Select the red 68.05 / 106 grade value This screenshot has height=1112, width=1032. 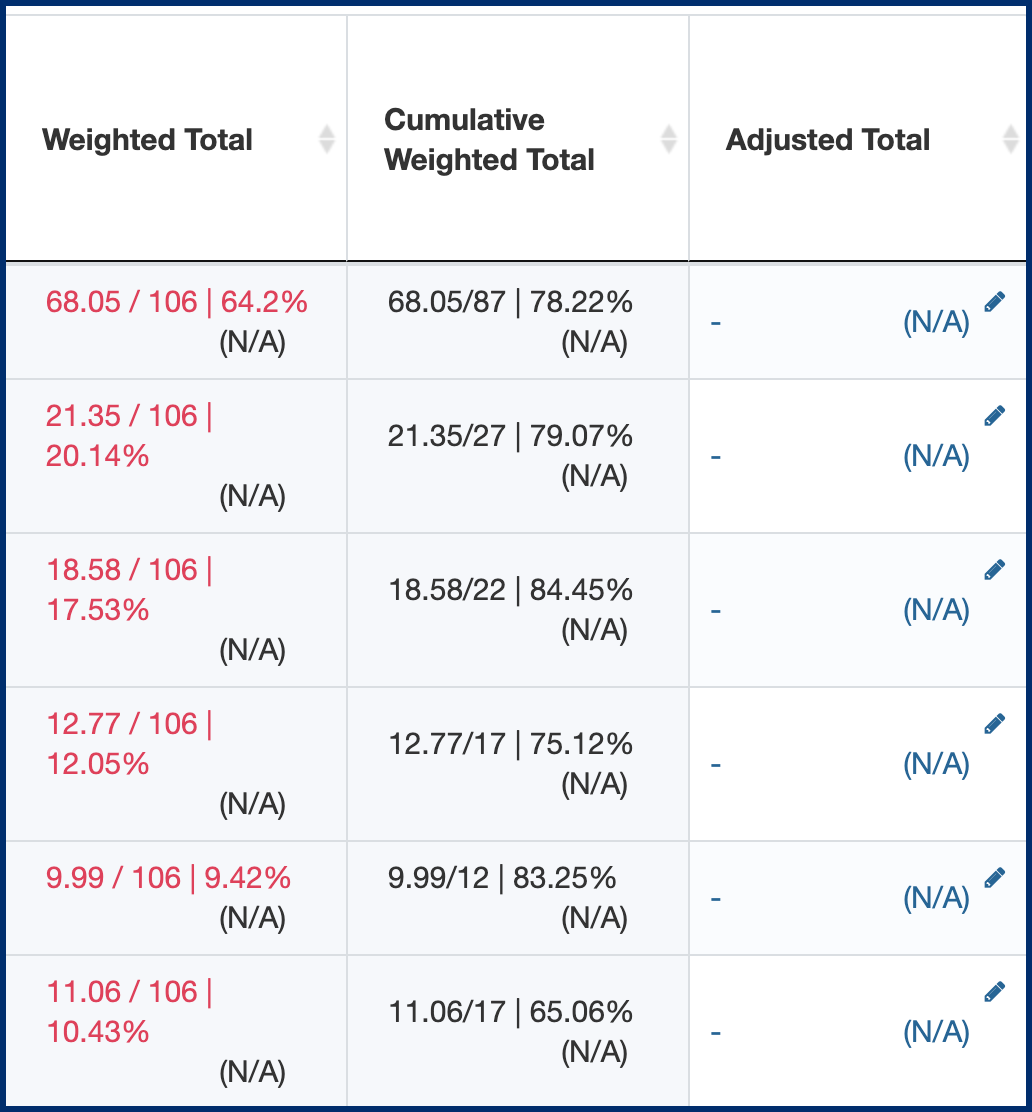tap(174, 303)
